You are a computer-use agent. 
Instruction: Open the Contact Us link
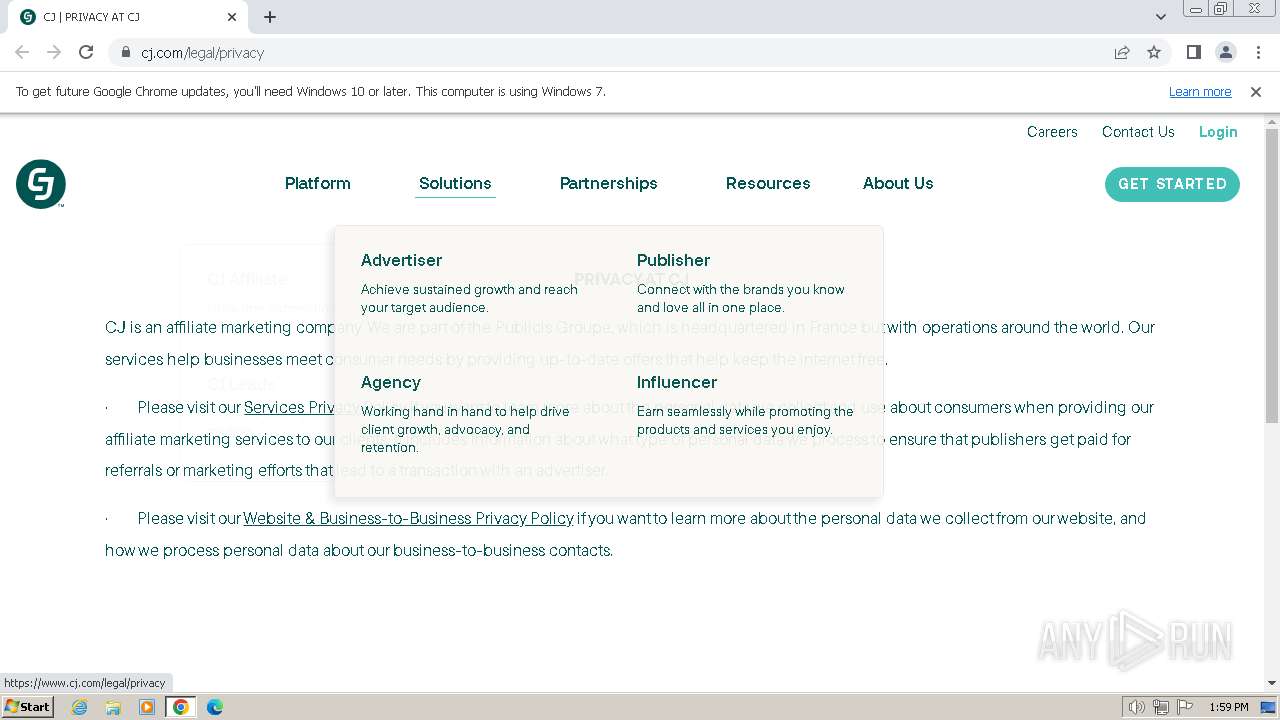(1138, 132)
